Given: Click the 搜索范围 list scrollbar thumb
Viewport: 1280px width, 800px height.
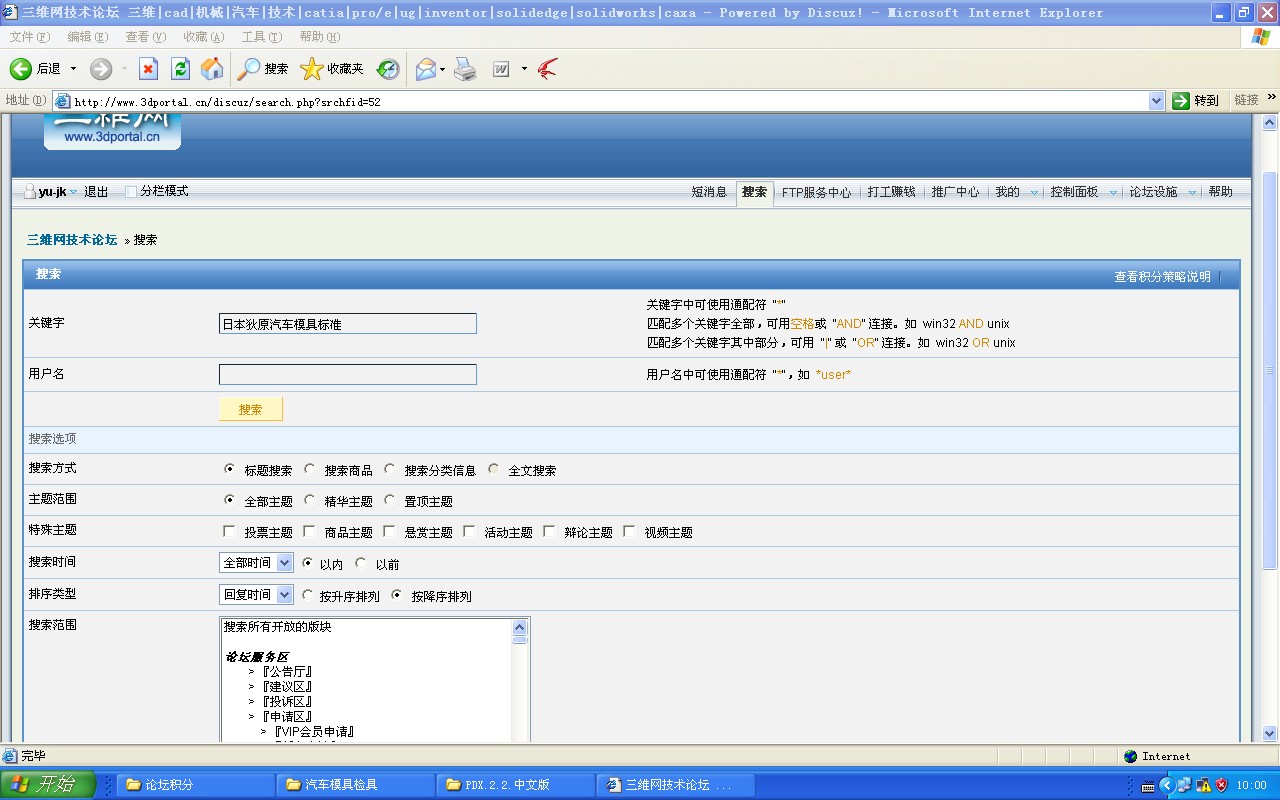Looking at the screenshot, I should click(x=520, y=639).
